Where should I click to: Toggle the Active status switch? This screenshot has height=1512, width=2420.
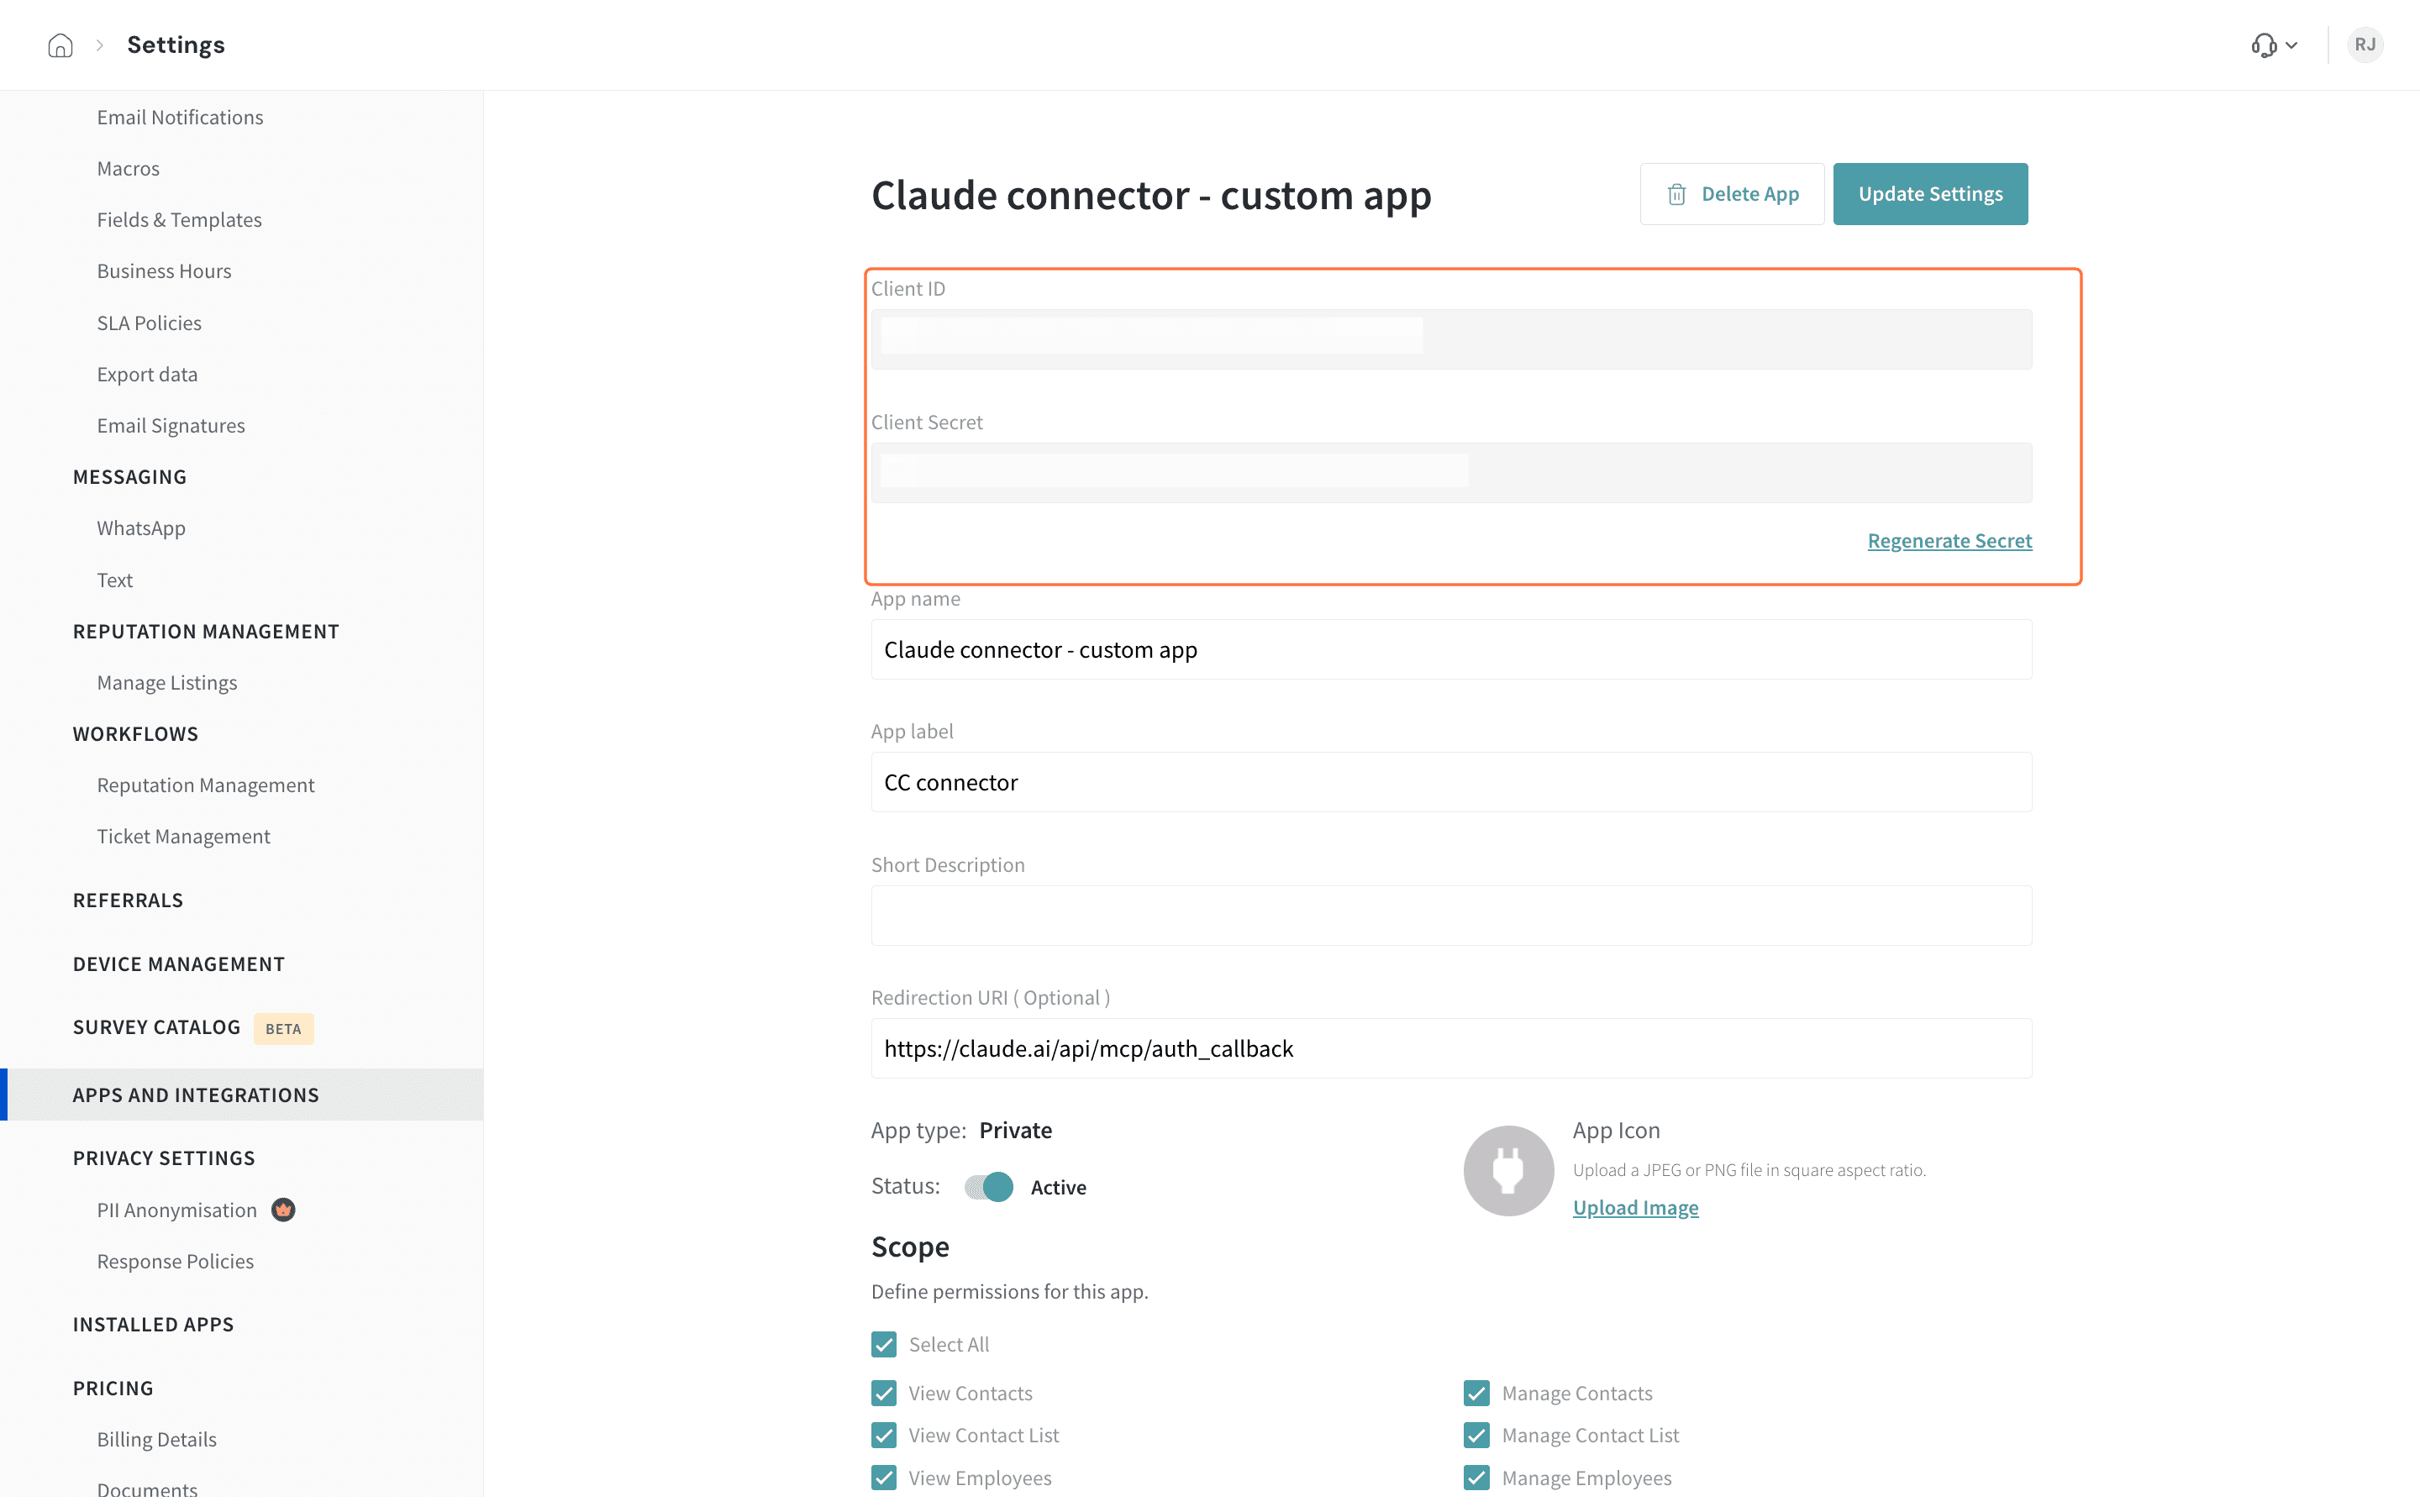[x=988, y=1187]
